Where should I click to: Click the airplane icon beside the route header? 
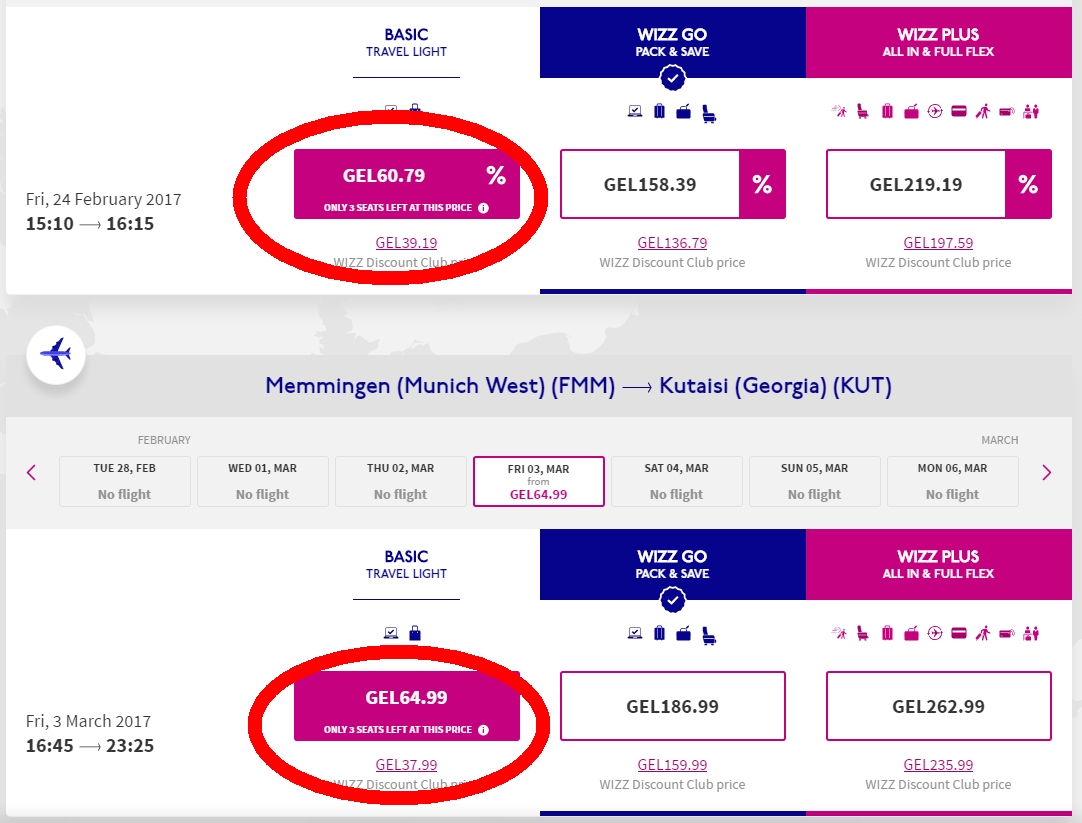pos(56,354)
